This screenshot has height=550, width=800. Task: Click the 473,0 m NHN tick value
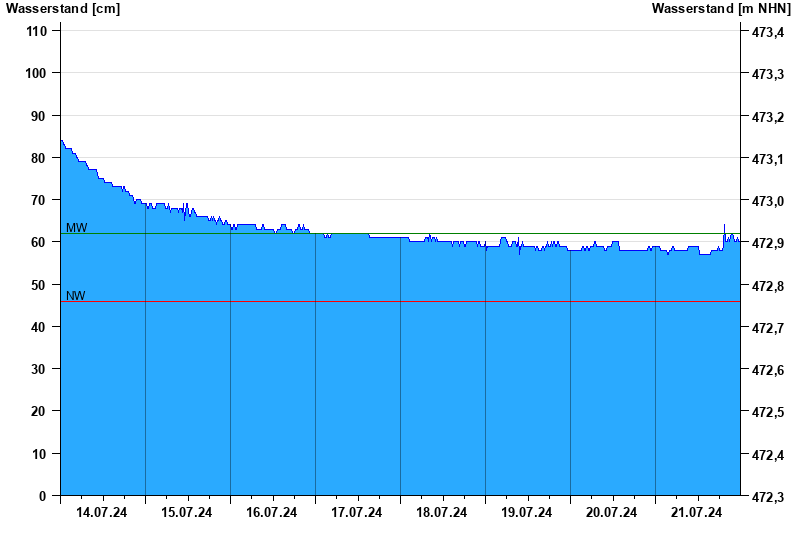click(768, 202)
